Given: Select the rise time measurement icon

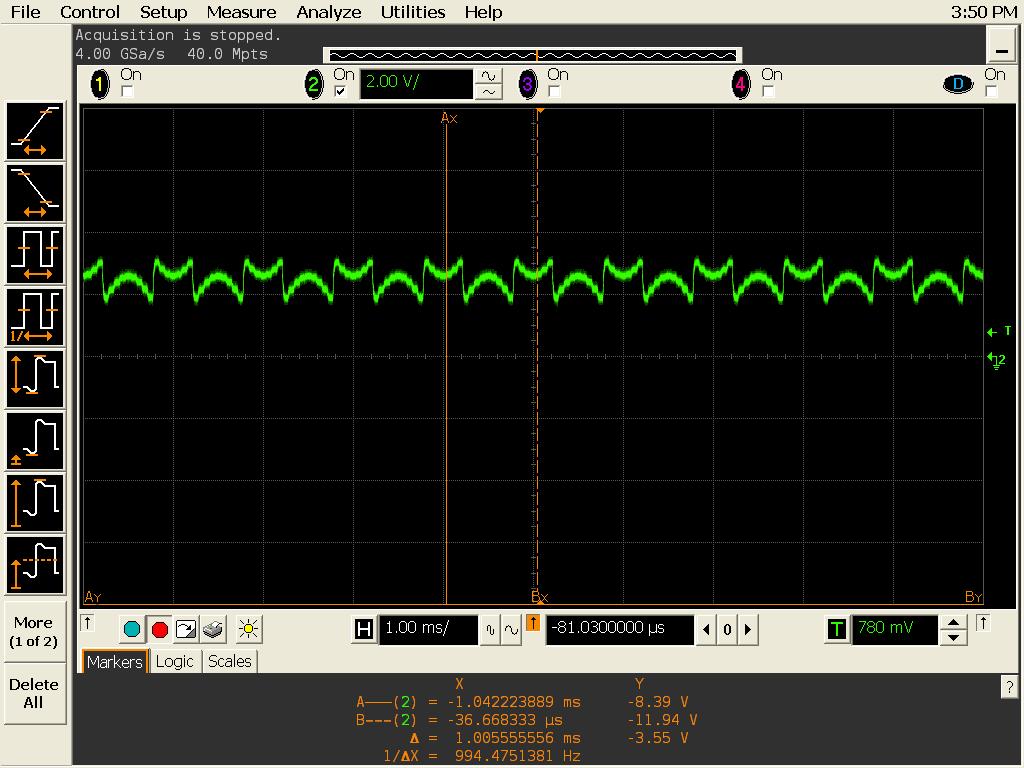Looking at the screenshot, I should [34, 130].
